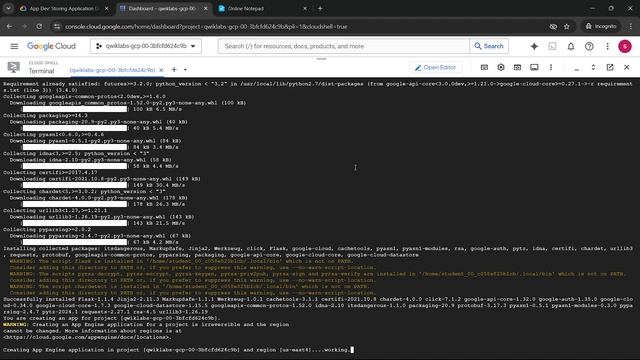
Task: Expand the new session dropdown arrow
Action: point(185,70)
